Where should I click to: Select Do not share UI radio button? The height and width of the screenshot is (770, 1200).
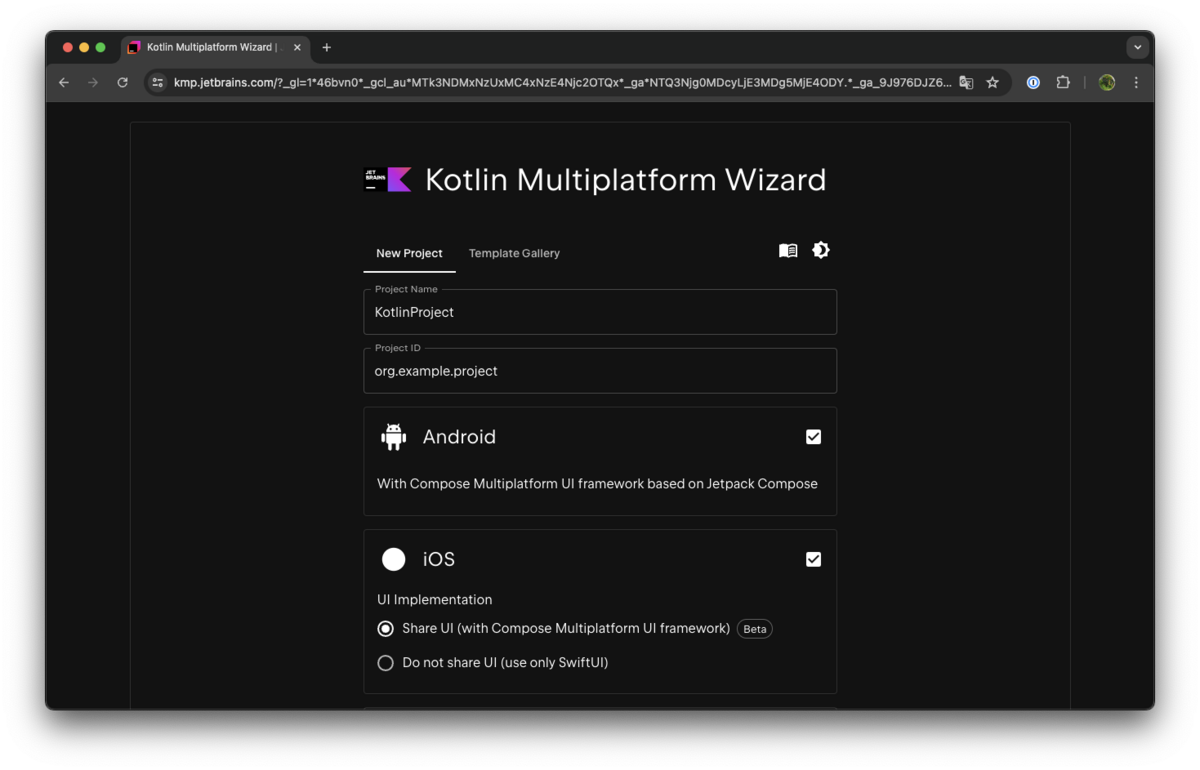pos(385,663)
